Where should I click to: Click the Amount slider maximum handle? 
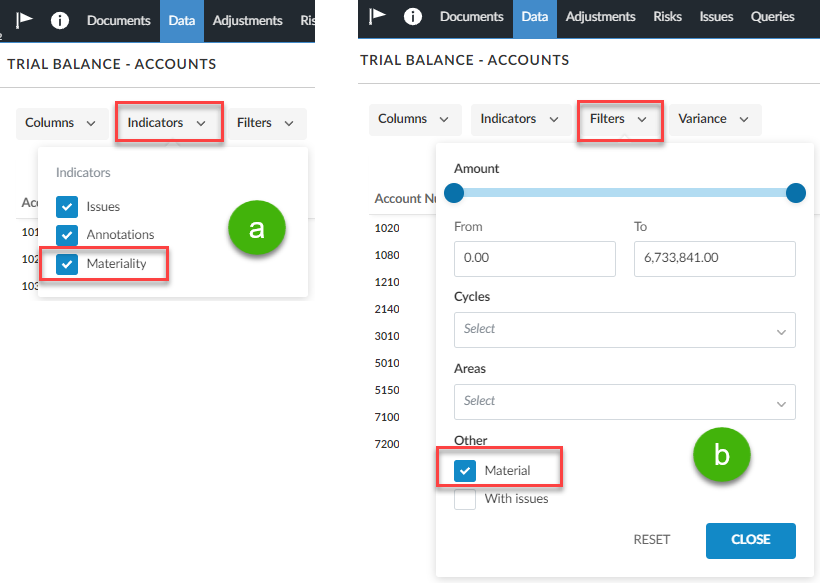coord(795,193)
